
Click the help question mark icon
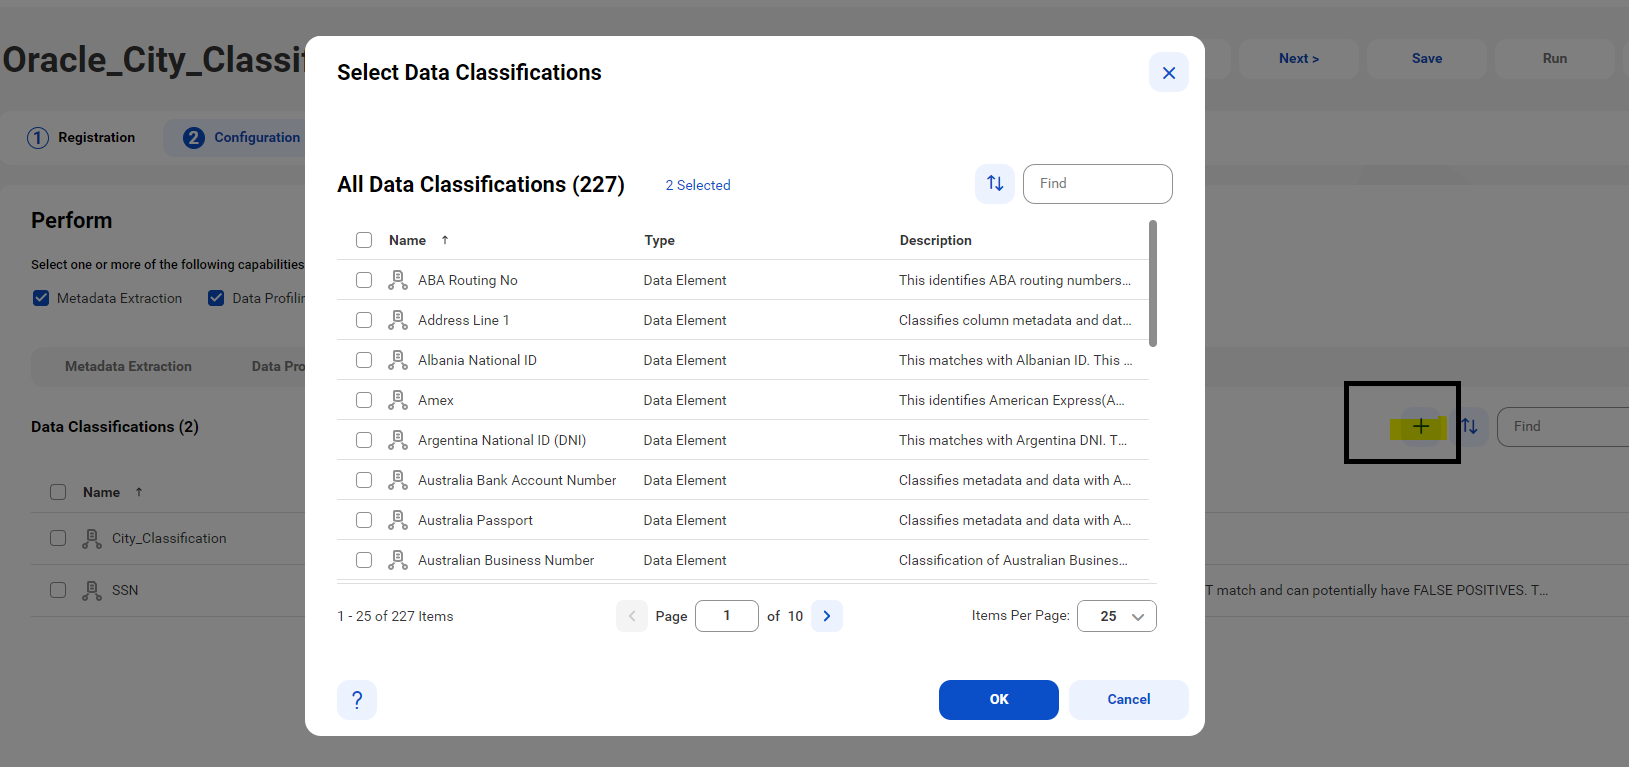pos(357,700)
